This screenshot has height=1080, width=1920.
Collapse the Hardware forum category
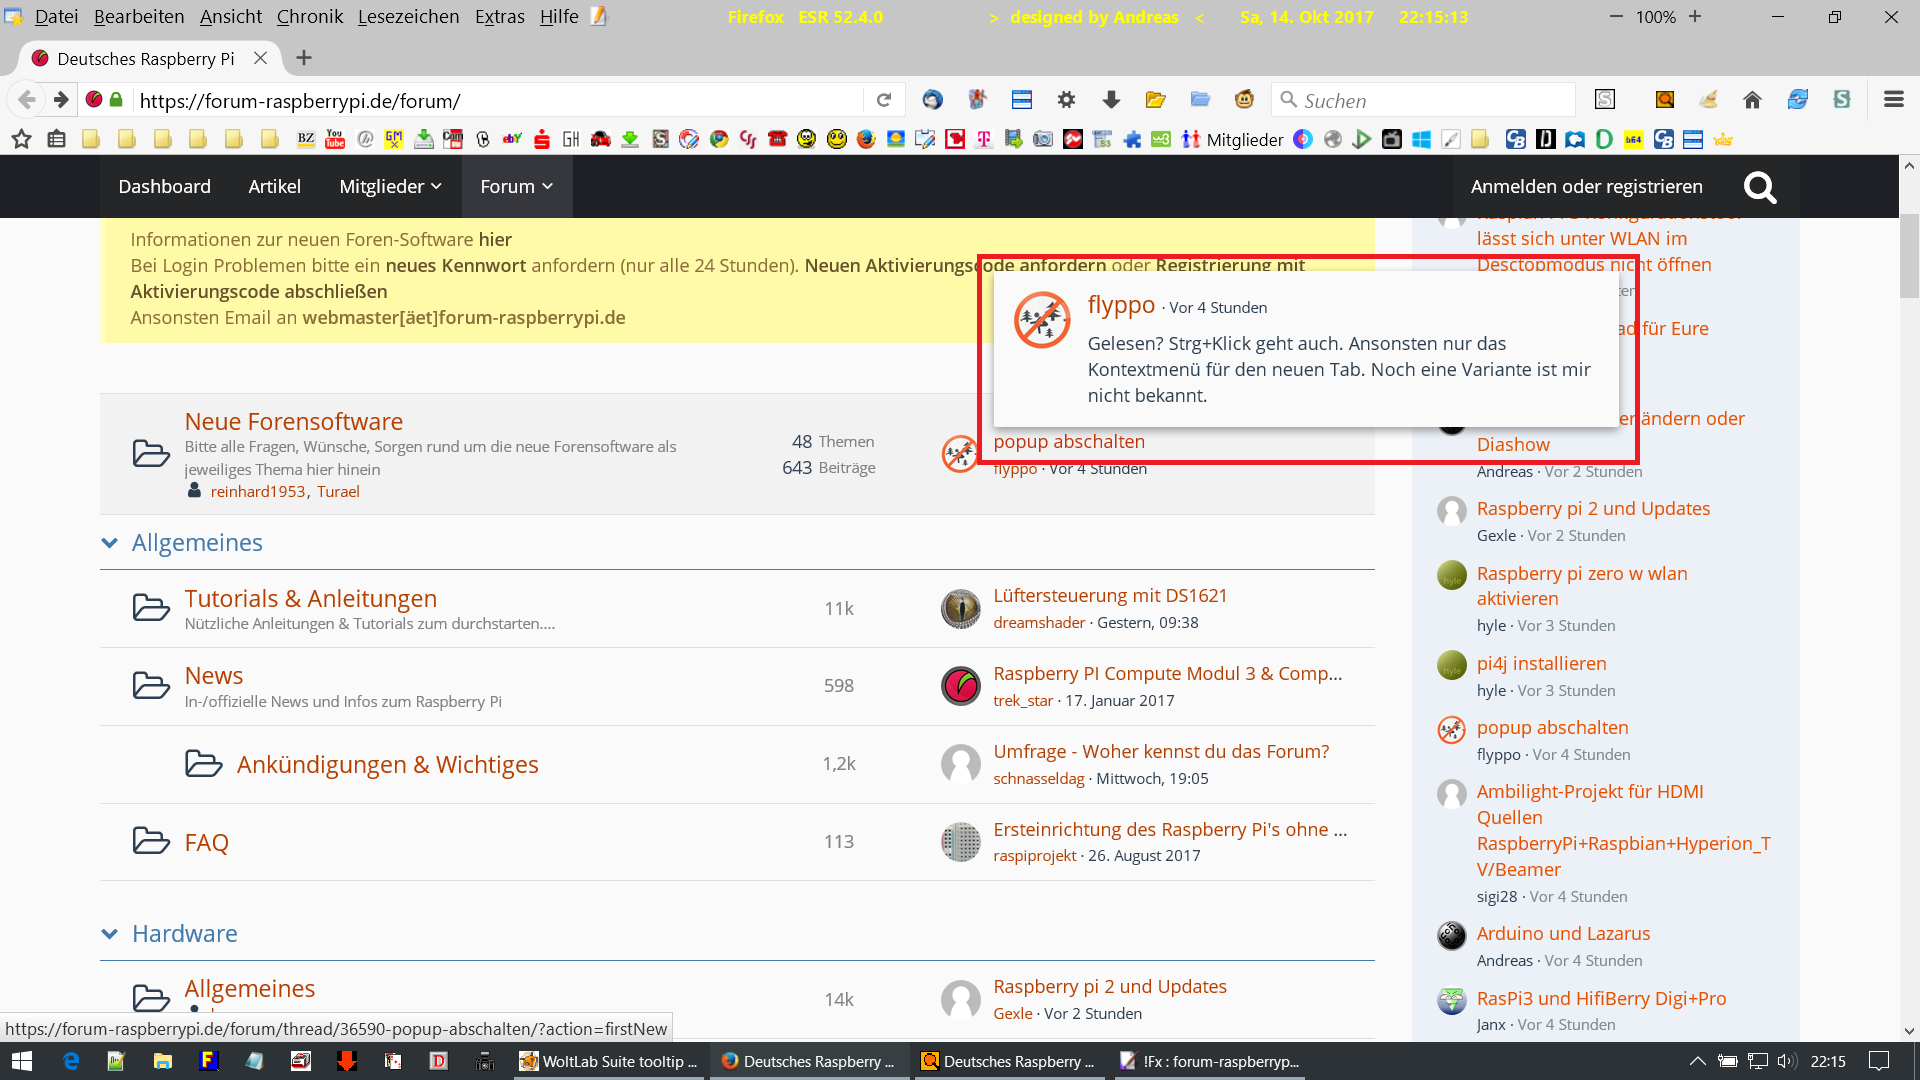coord(109,934)
